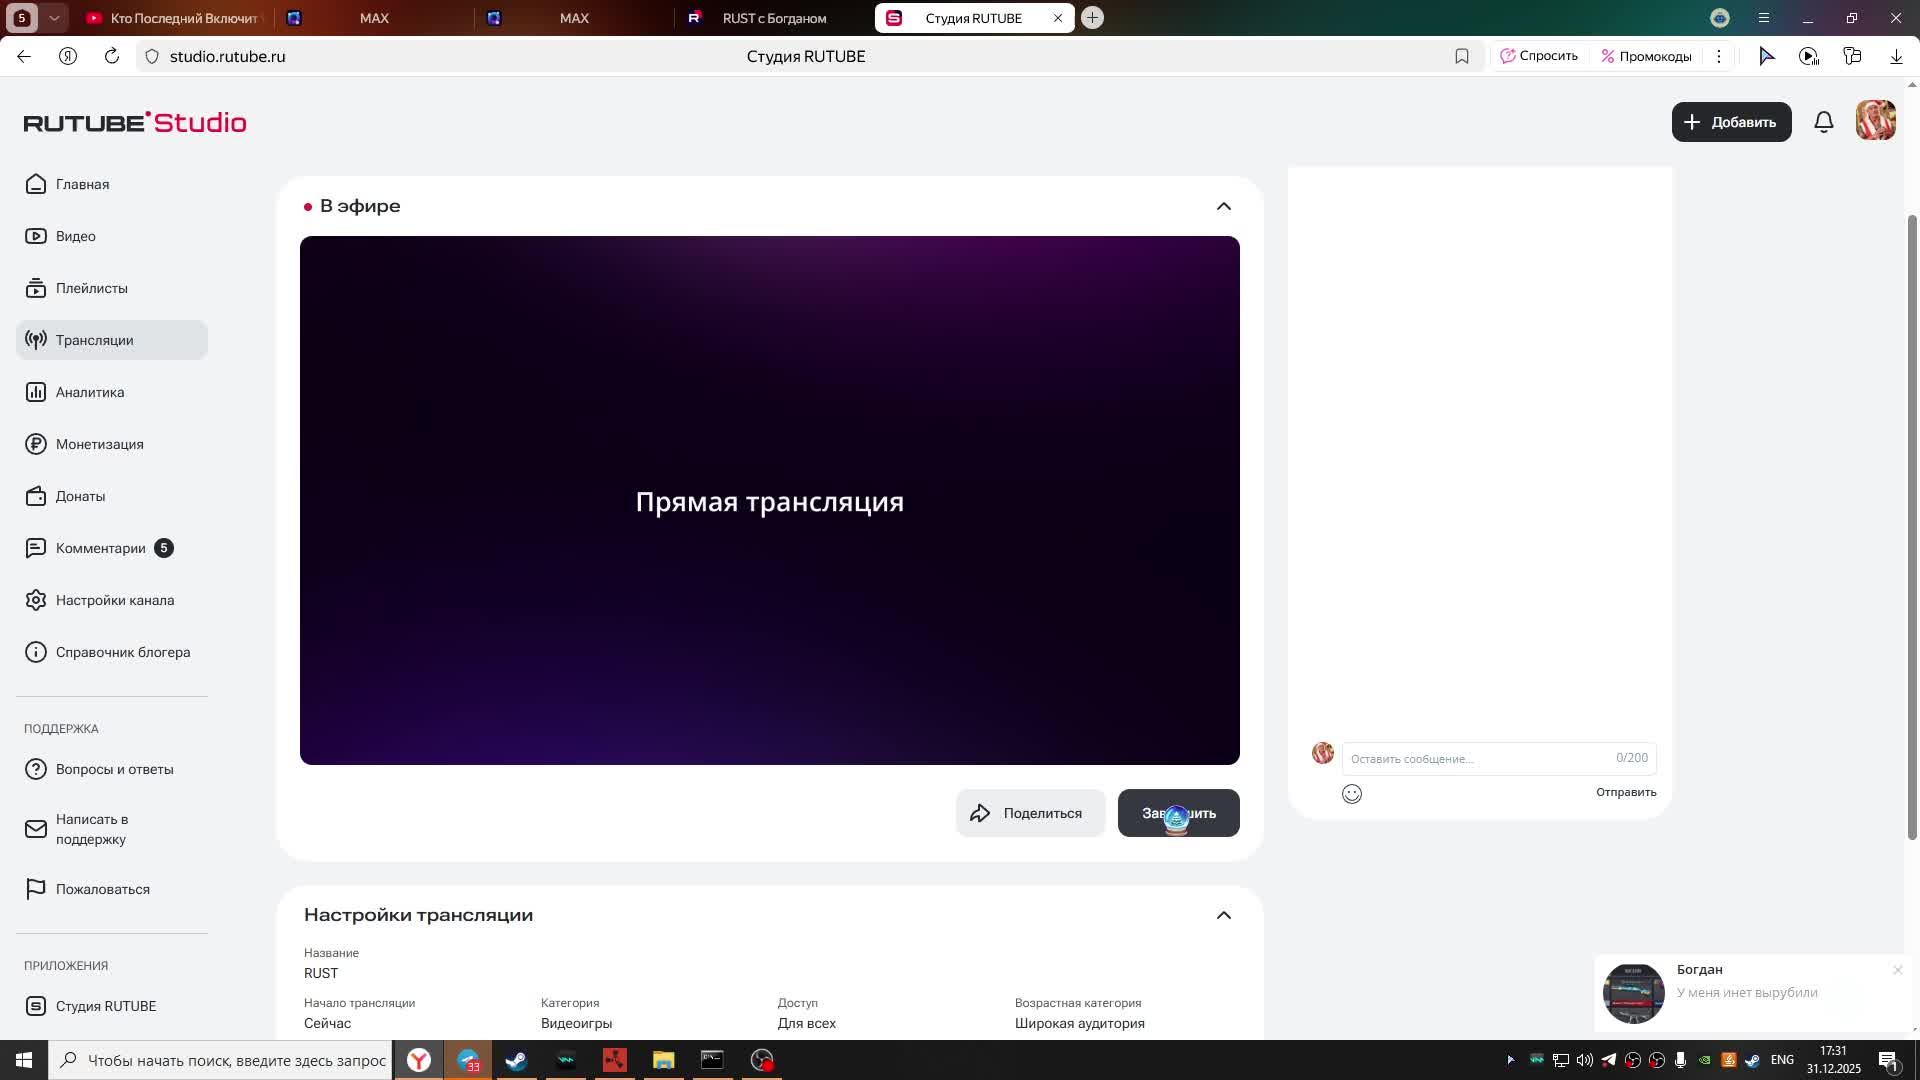This screenshot has height=1080, width=1920.
Task: Select Комментарии menu item
Action: (100, 548)
